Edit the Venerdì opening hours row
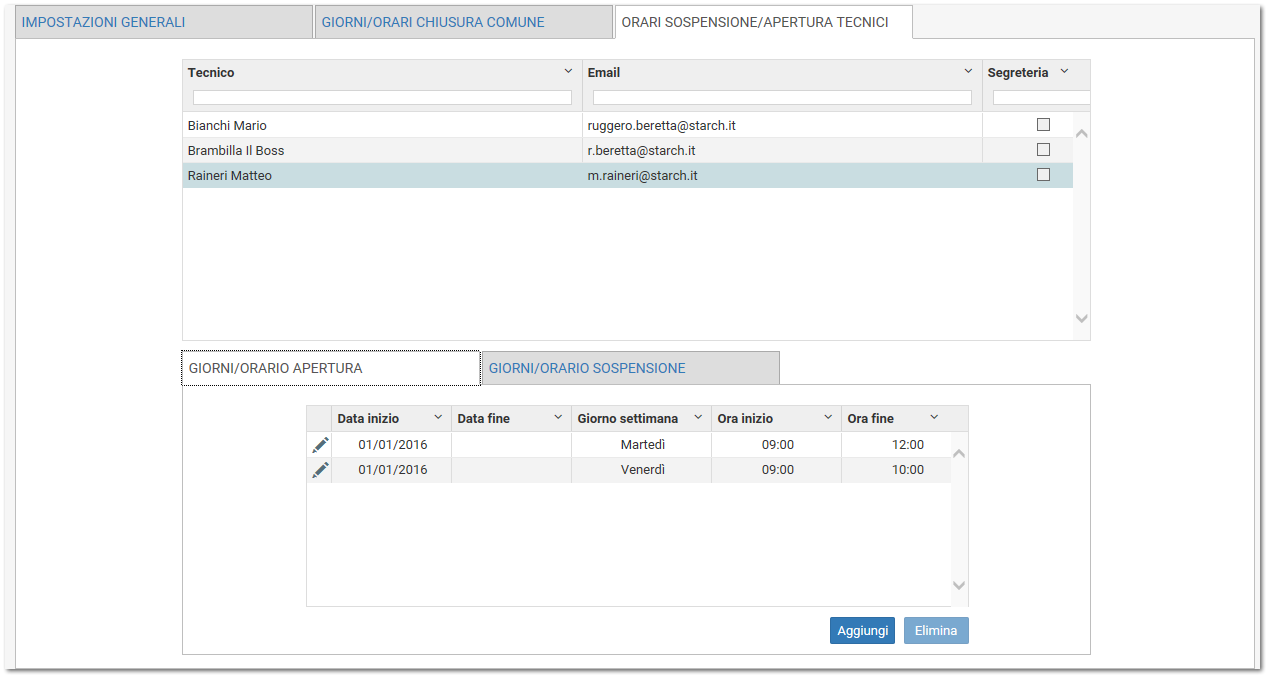Image resolution: width=1269 pixels, height=678 pixels. 320,470
